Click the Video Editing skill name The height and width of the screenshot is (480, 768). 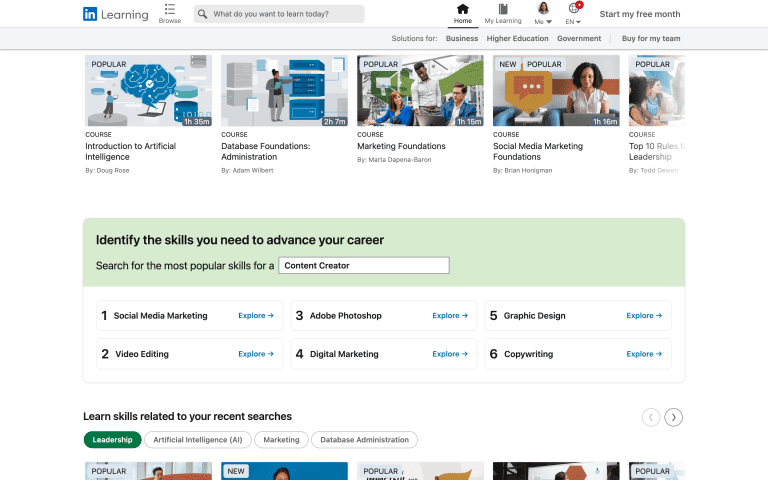pyautogui.click(x=142, y=354)
